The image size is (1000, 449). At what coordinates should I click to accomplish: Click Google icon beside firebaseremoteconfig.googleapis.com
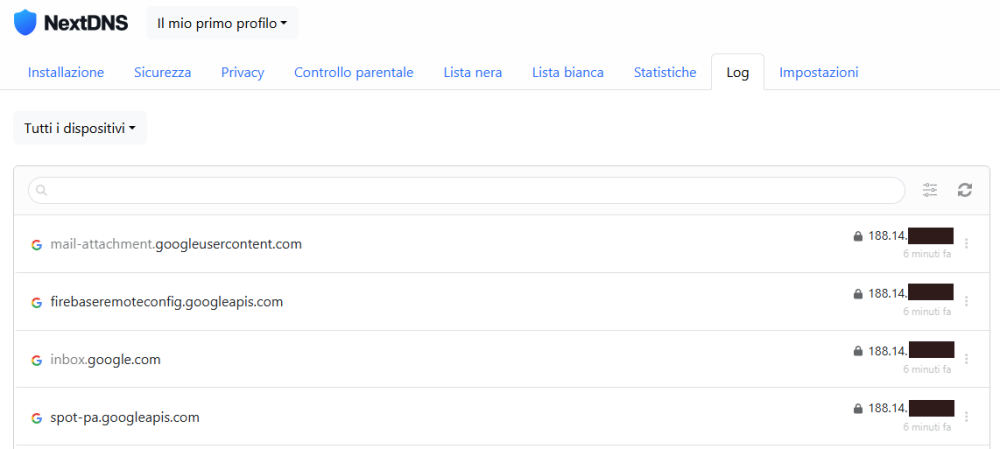click(x=37, y=302)
